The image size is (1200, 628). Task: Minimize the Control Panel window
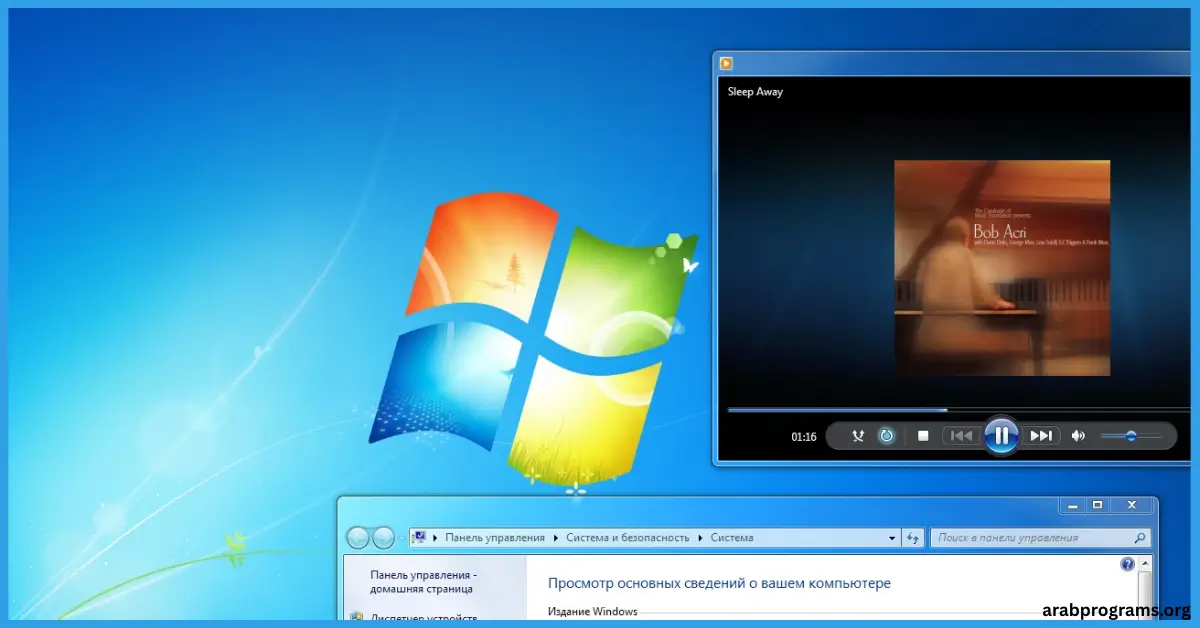pos(1072,505)
